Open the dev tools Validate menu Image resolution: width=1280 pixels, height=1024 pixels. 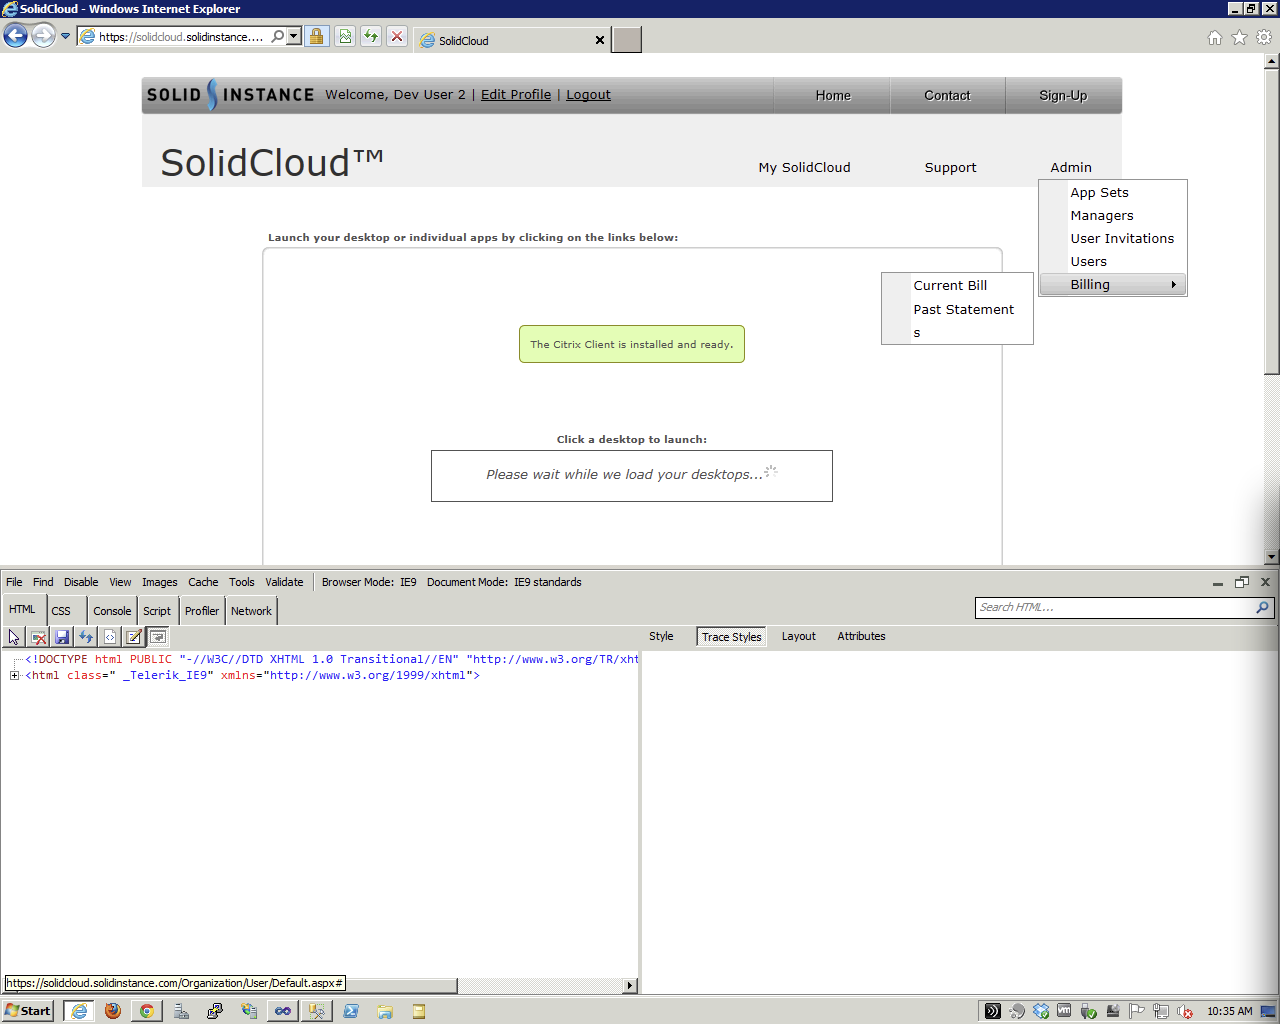click(284, 582)
